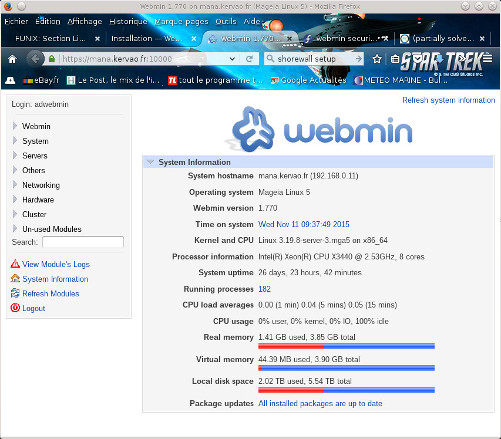The width and height of the screenshot is (501, 439).
Task: Click the 'System Information' sidebar link
Action: (x=55, y=279)
